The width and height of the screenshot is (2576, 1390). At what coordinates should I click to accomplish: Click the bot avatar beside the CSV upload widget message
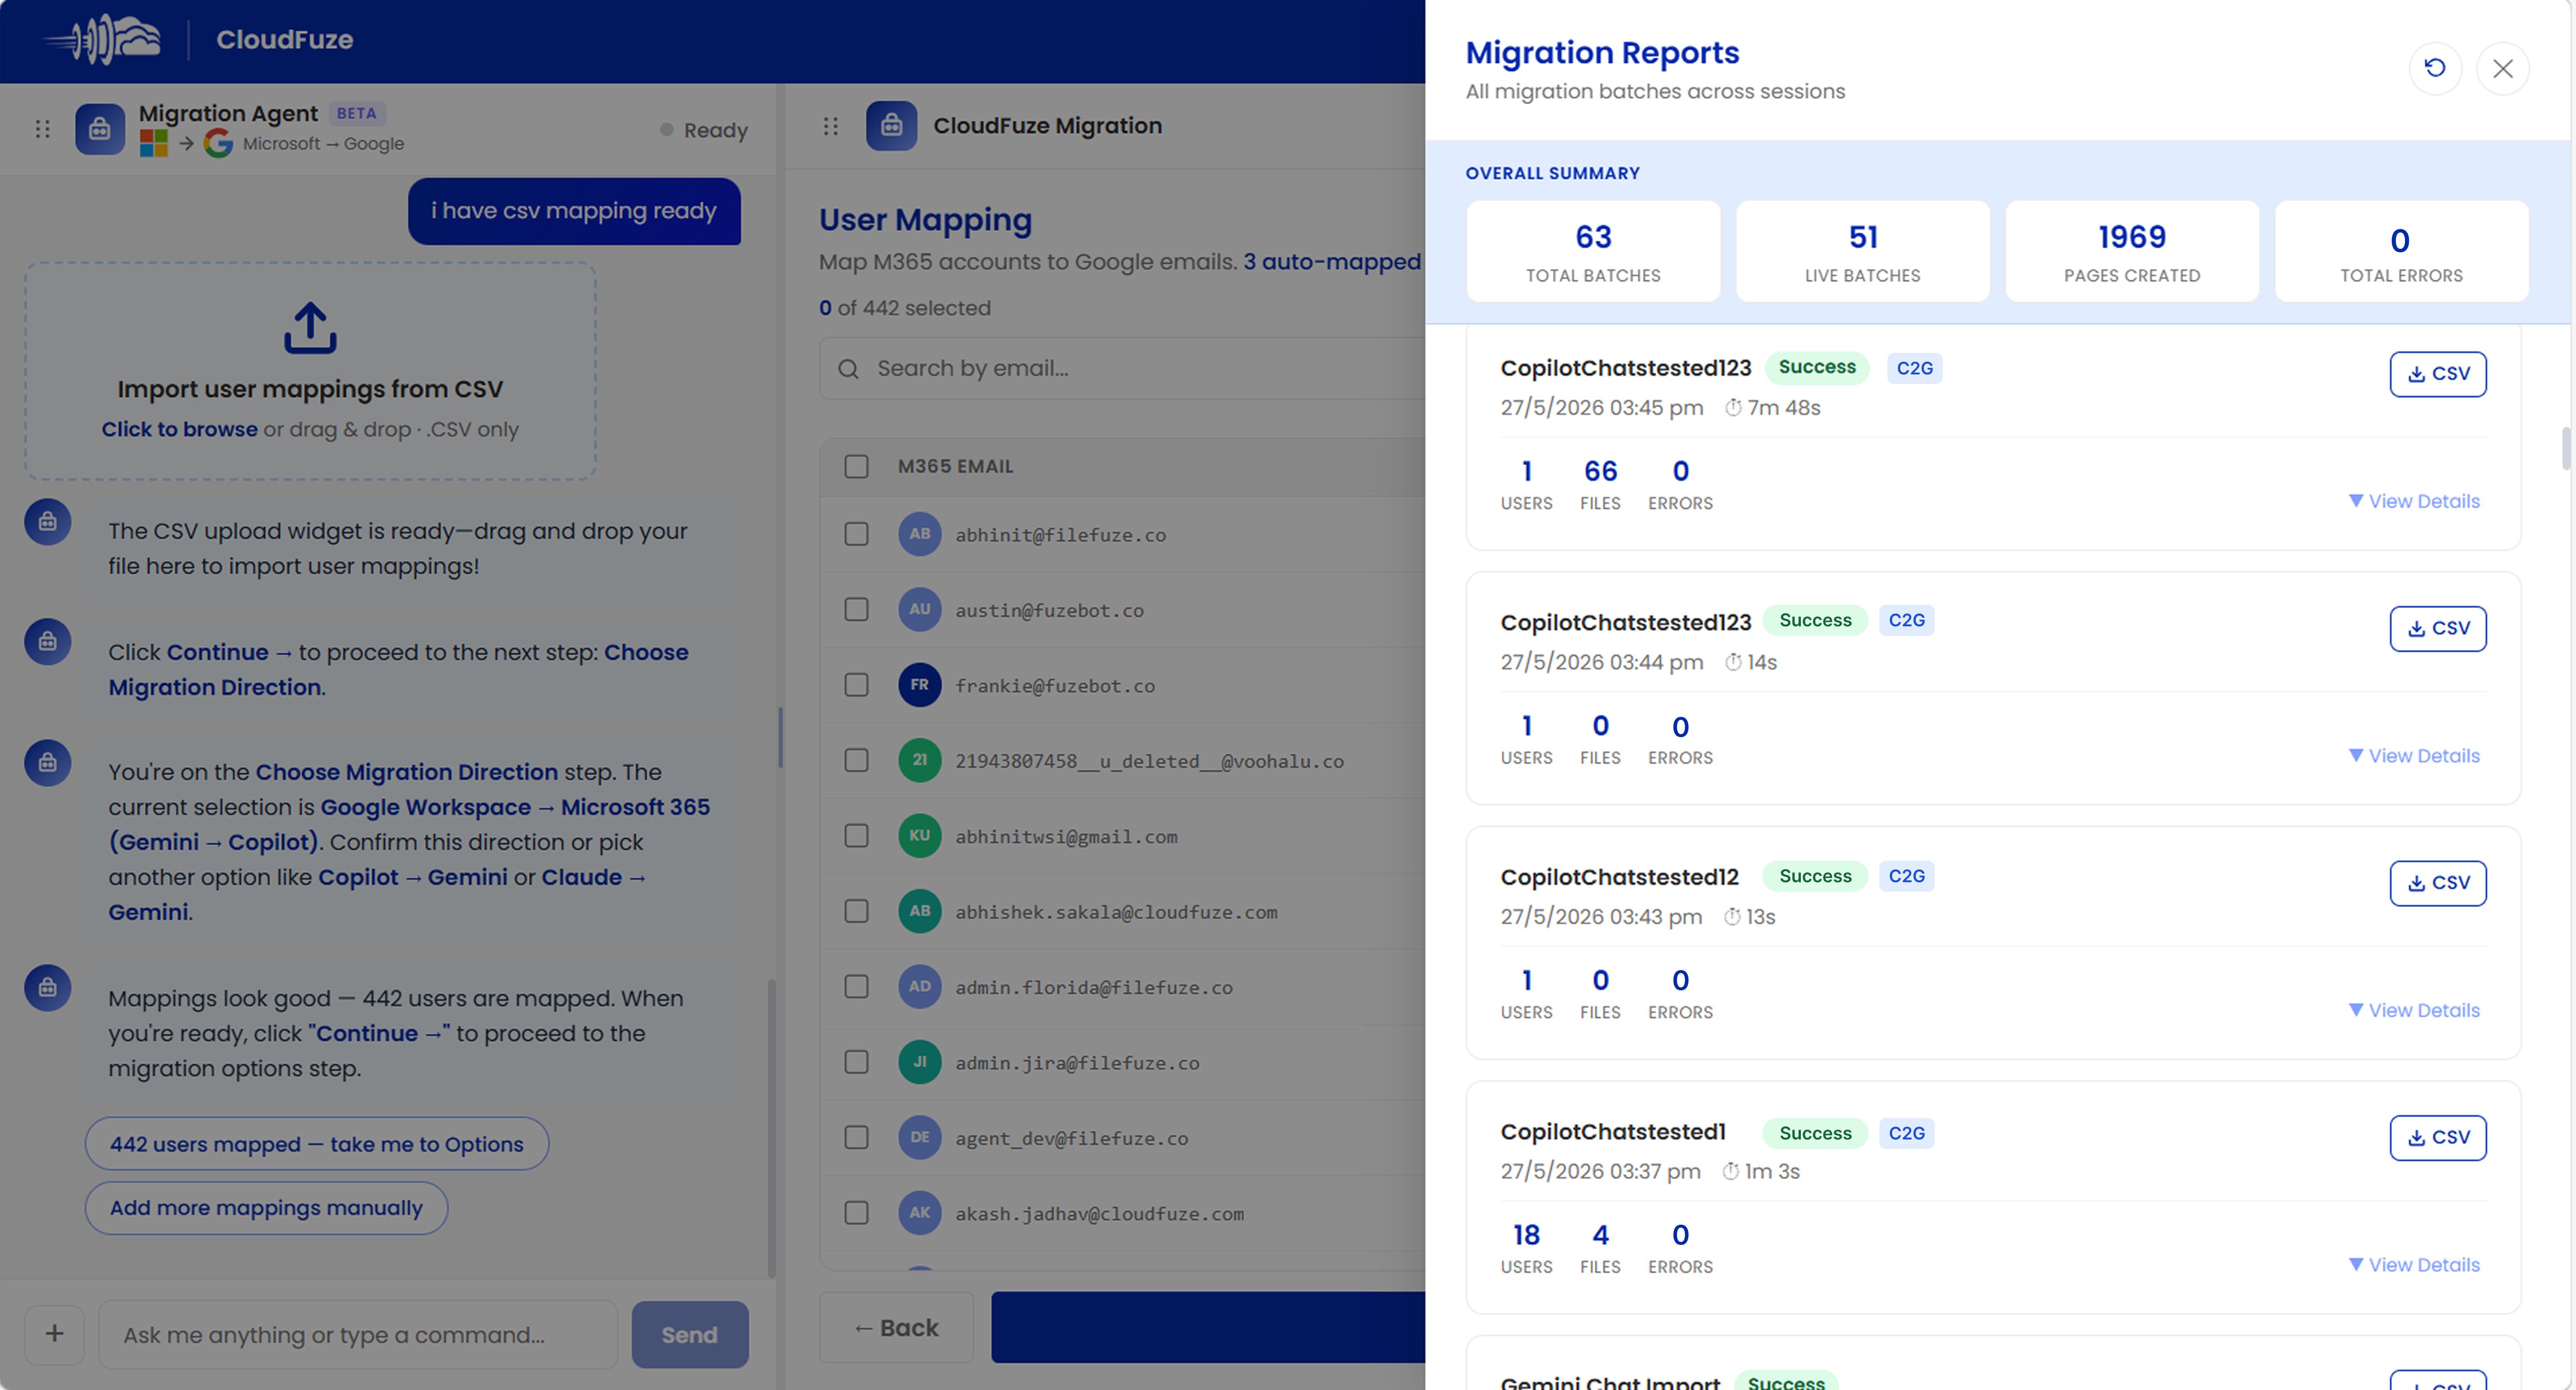(47, 522)
